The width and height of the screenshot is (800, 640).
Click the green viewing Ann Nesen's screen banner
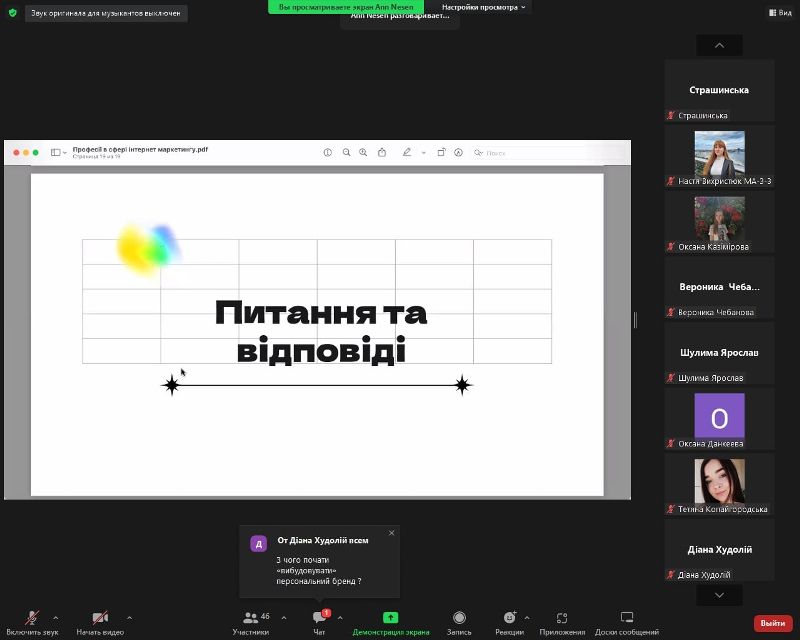pyautogui.click(x=346, y=7)
